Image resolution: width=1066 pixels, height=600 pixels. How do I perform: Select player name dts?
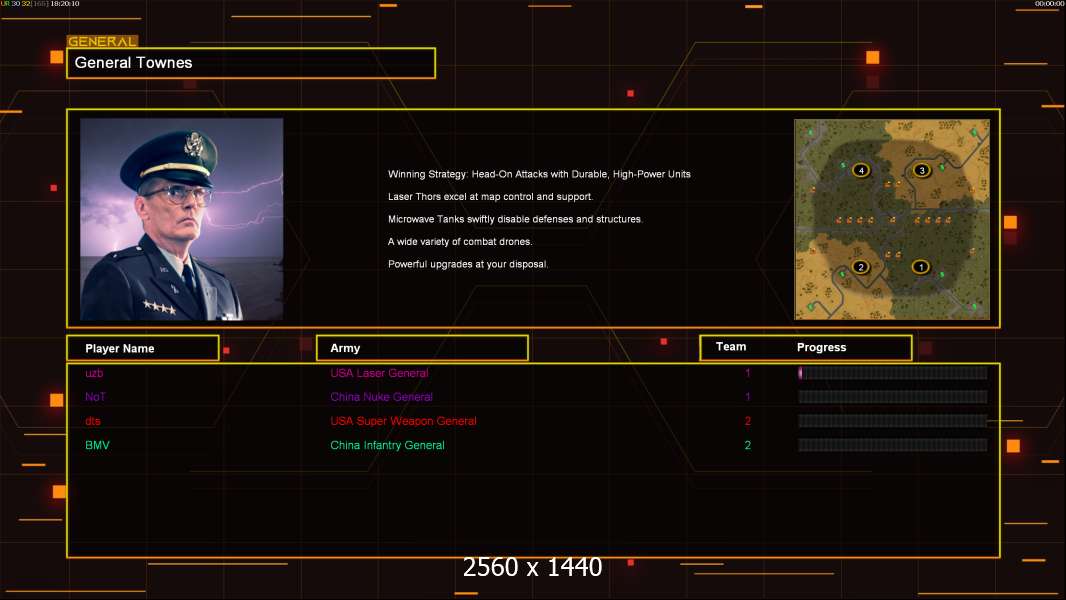click(x=93, y=421)
